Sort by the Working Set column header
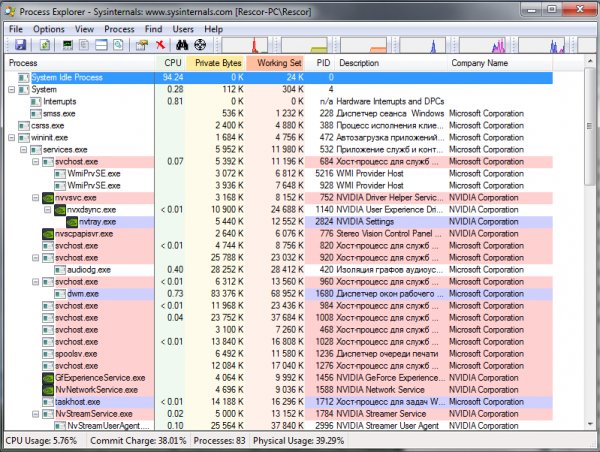The height and width of the screenshot is (452, 600). pyautogui.click(x=276, y=63)
